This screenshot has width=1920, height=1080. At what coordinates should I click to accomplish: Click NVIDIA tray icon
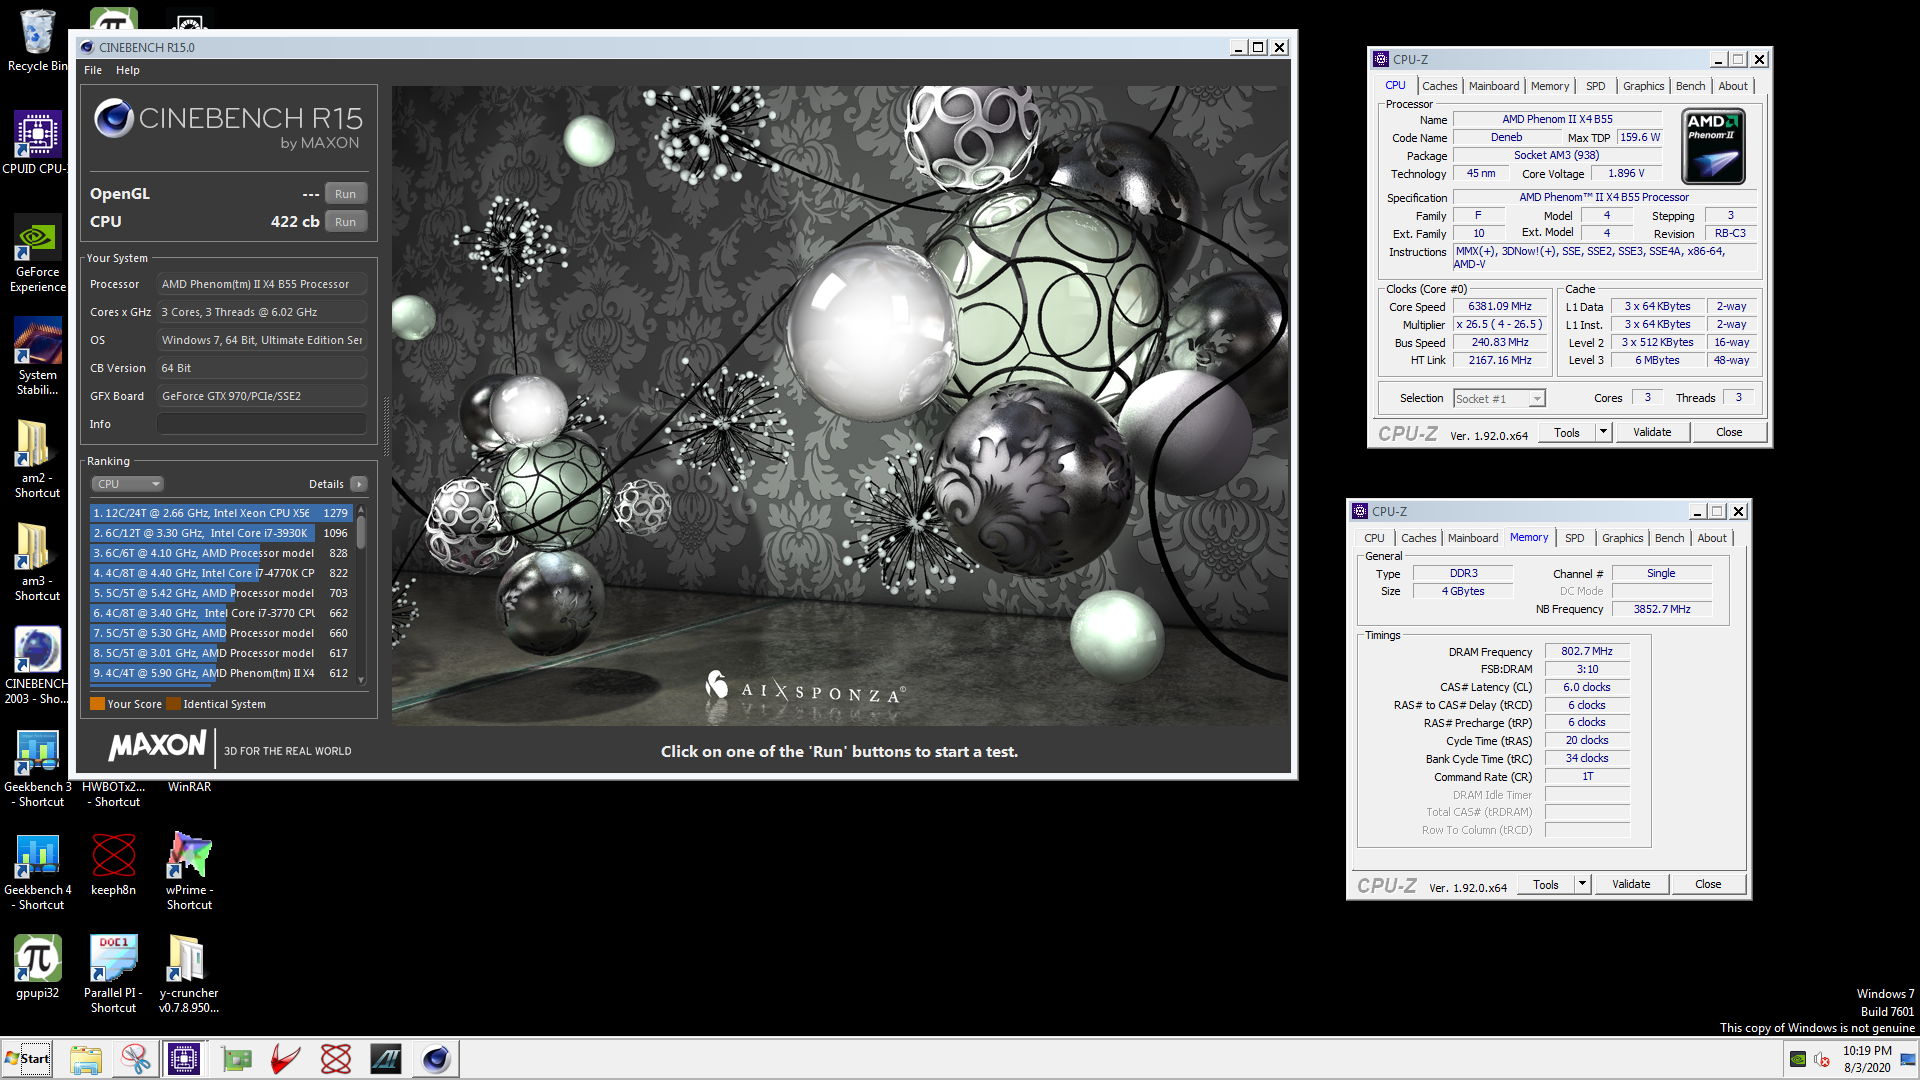point(1798,1059)
